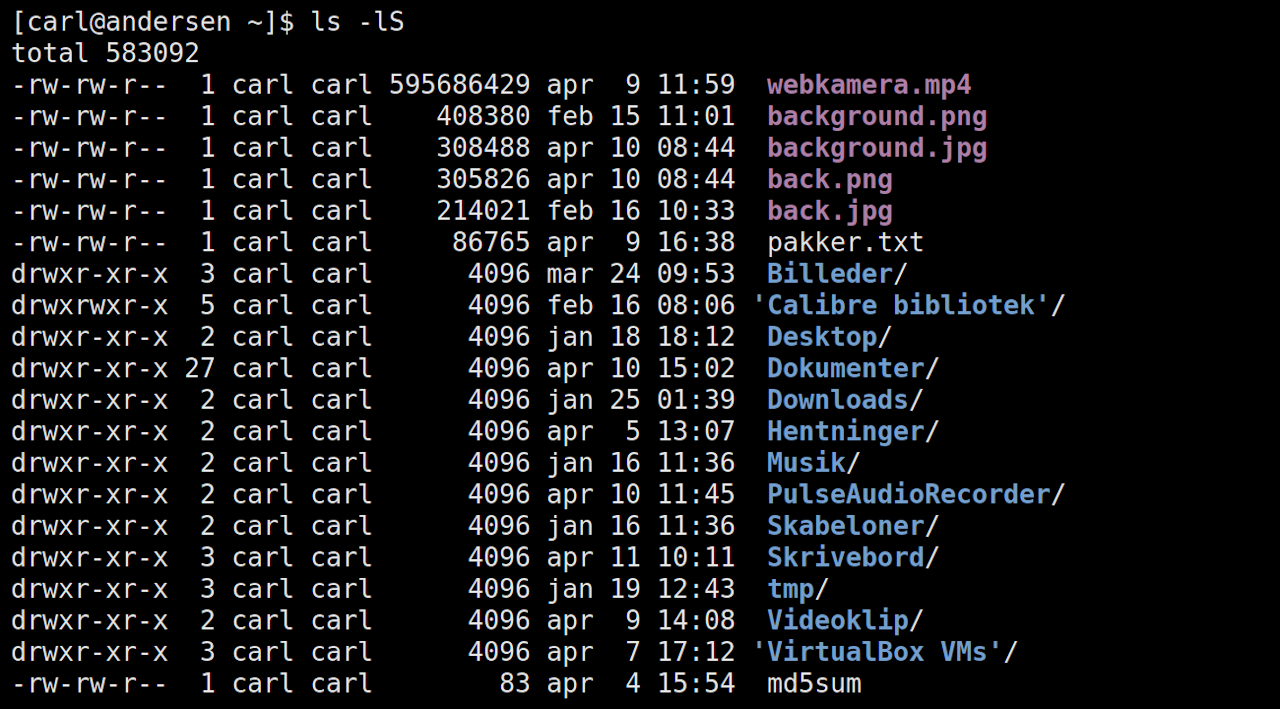
Task: Click the Musik directory name
Action: tap(806, 463)
